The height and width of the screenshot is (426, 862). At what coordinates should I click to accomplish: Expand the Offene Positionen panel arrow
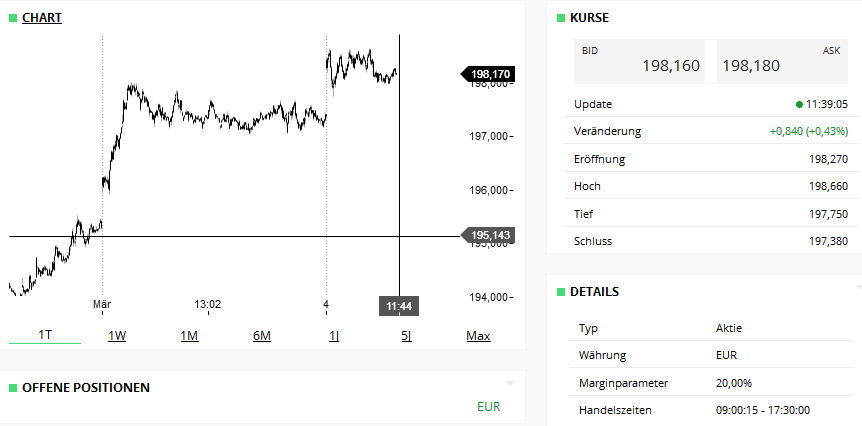pos(510,383)
